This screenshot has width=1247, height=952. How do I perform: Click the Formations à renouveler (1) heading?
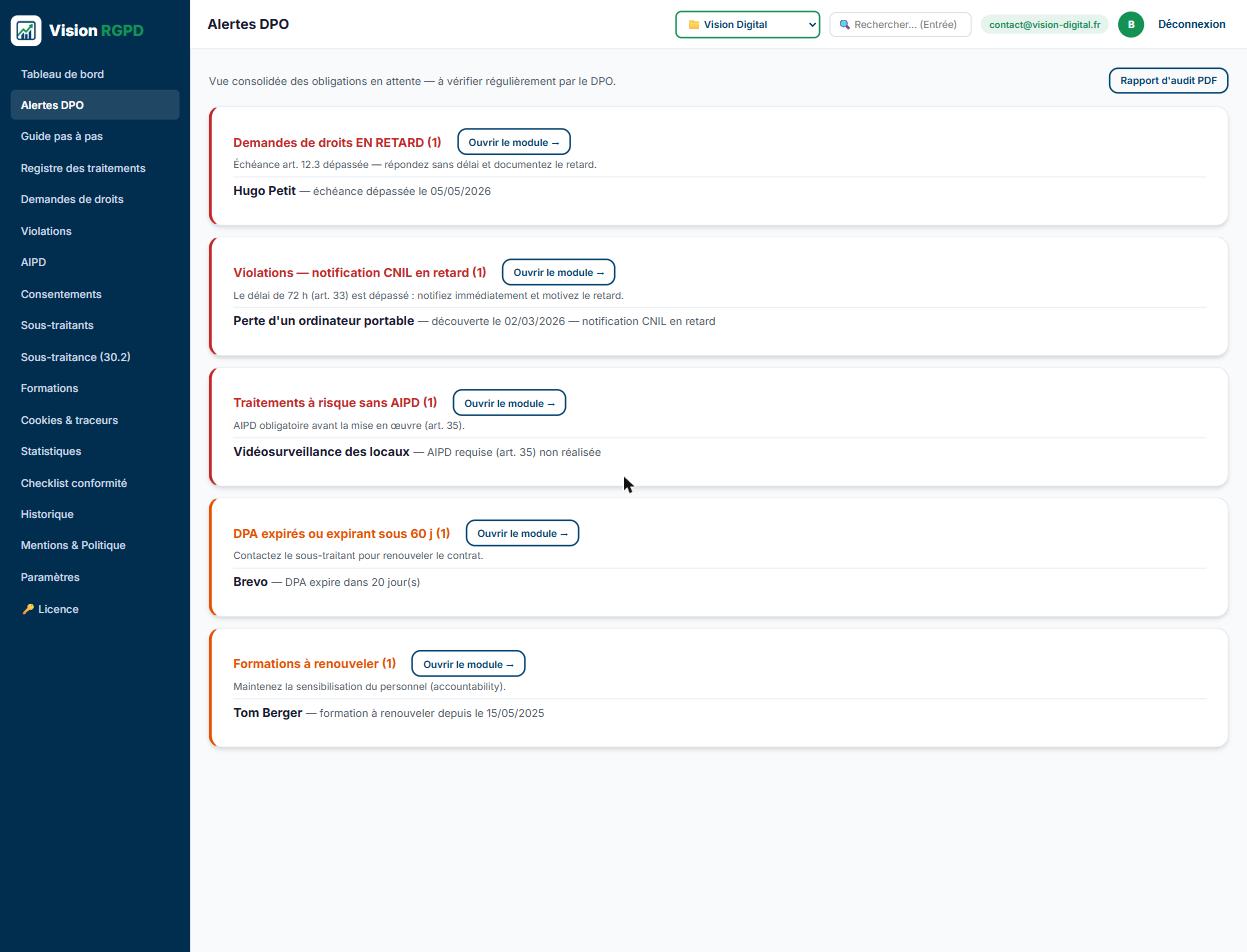314,664
